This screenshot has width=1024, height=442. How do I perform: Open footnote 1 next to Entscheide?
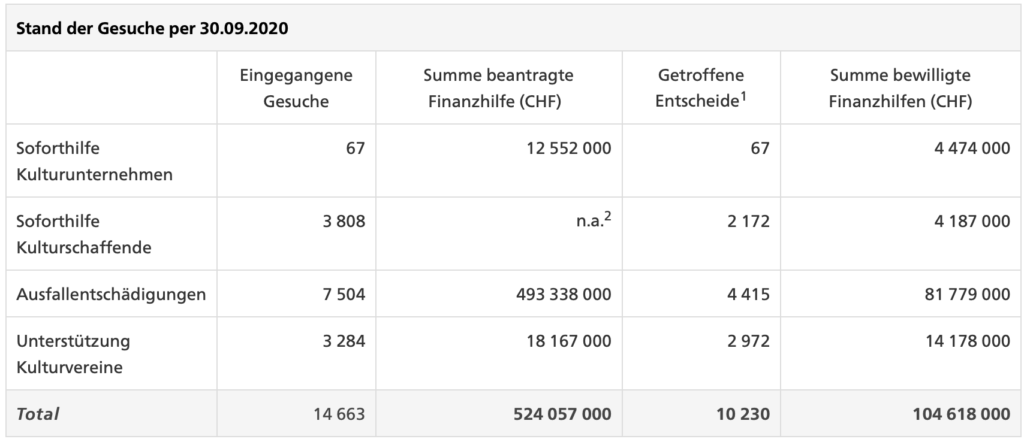[746, 96]
